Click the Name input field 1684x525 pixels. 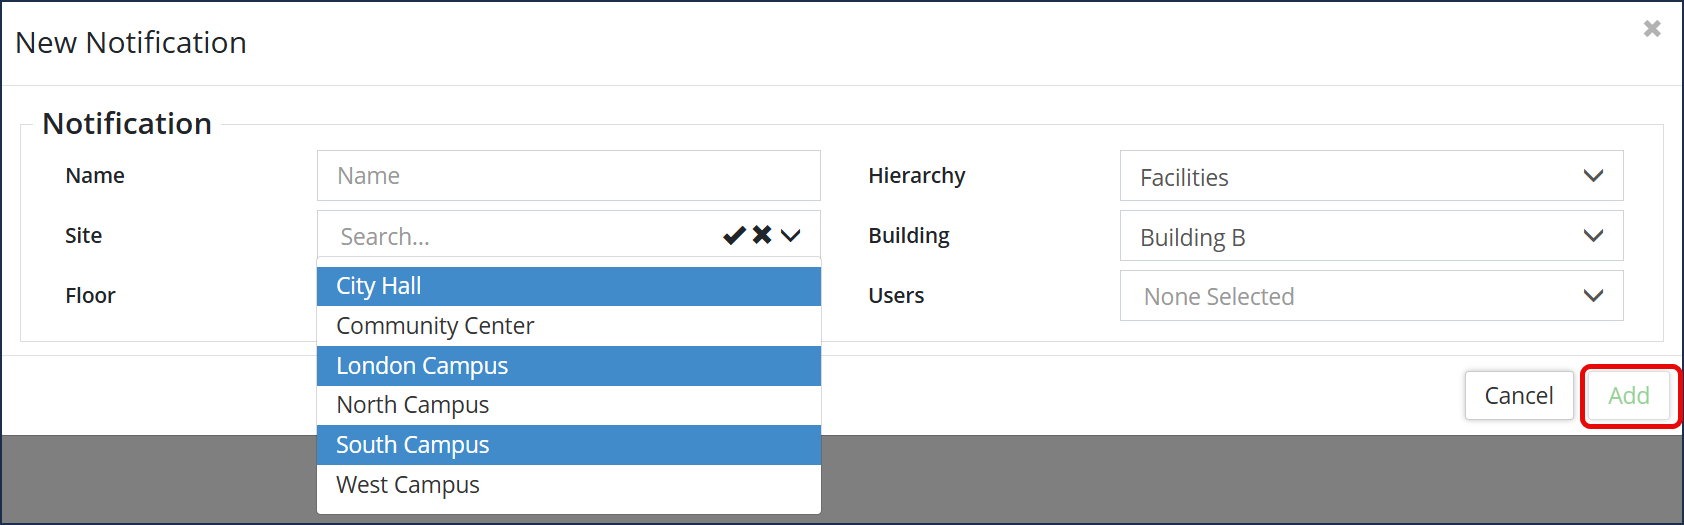[x=569, y=176]
